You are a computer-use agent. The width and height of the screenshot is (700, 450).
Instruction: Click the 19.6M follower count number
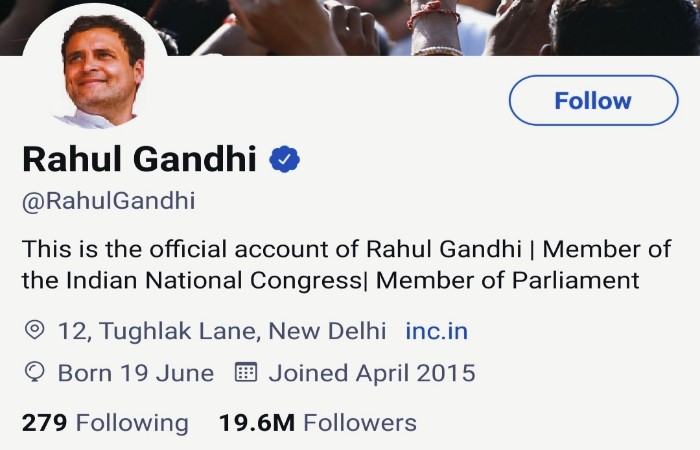256,422
